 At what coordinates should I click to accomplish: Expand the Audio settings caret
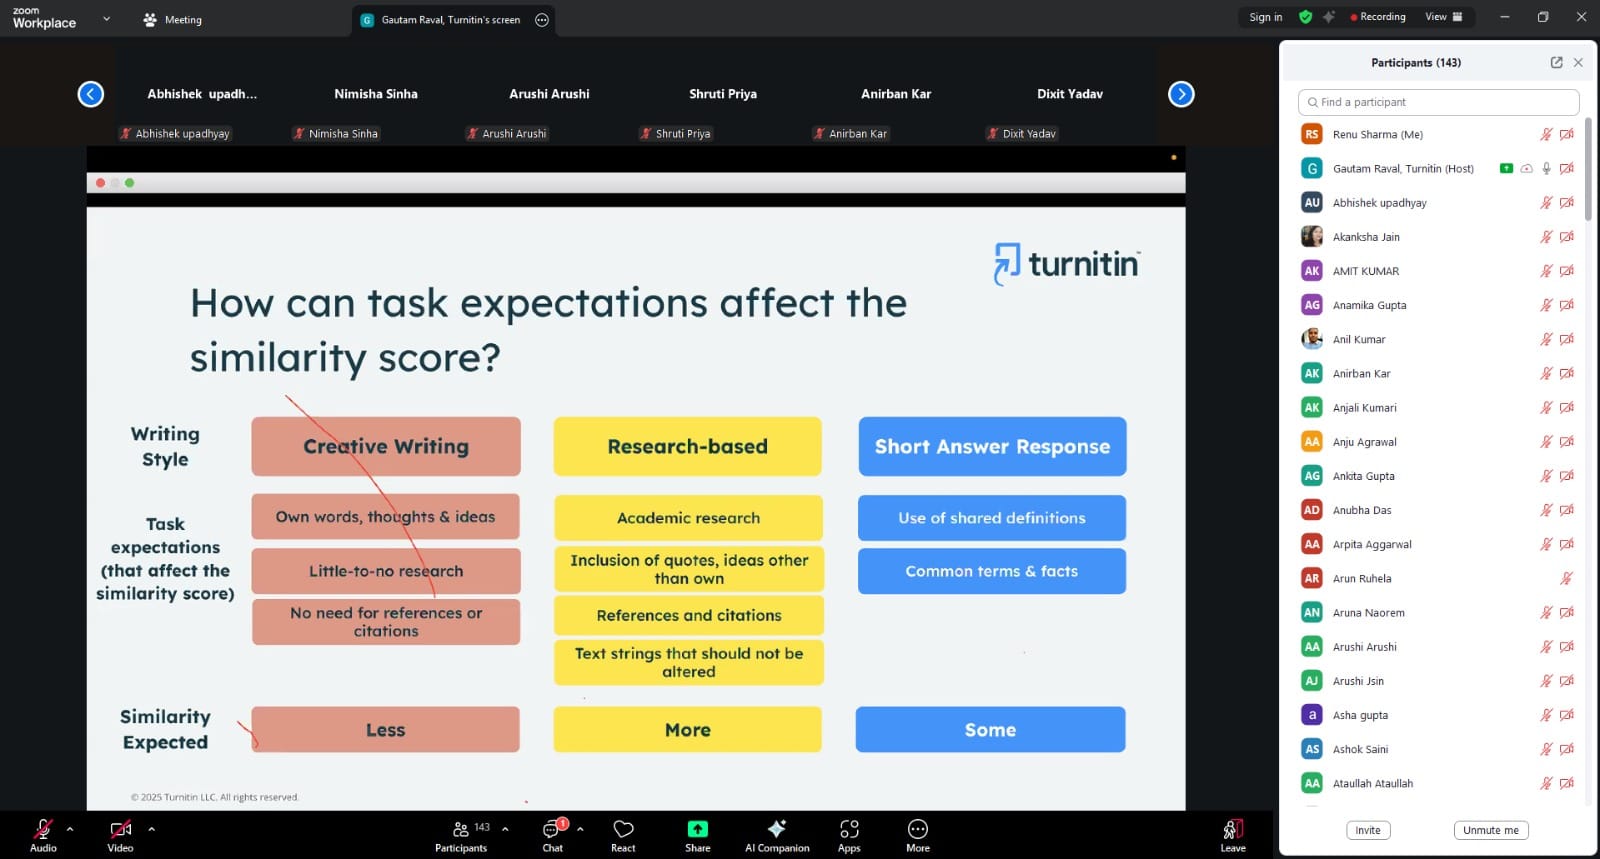pyautogui.click(x=70, y=828)
